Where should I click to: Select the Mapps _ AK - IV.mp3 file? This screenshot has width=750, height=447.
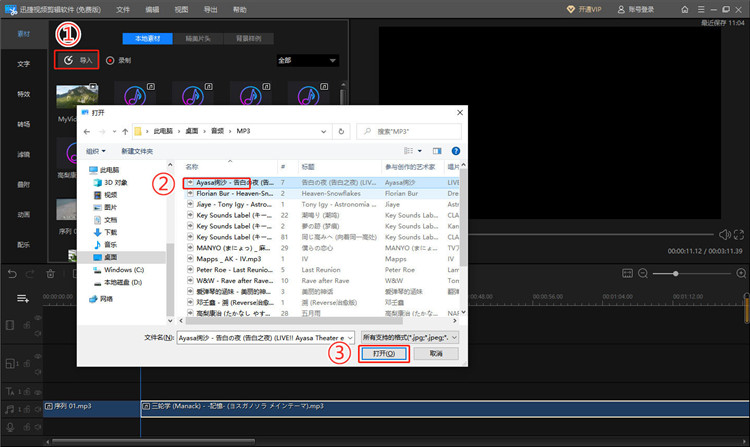[x=229, y=259]
